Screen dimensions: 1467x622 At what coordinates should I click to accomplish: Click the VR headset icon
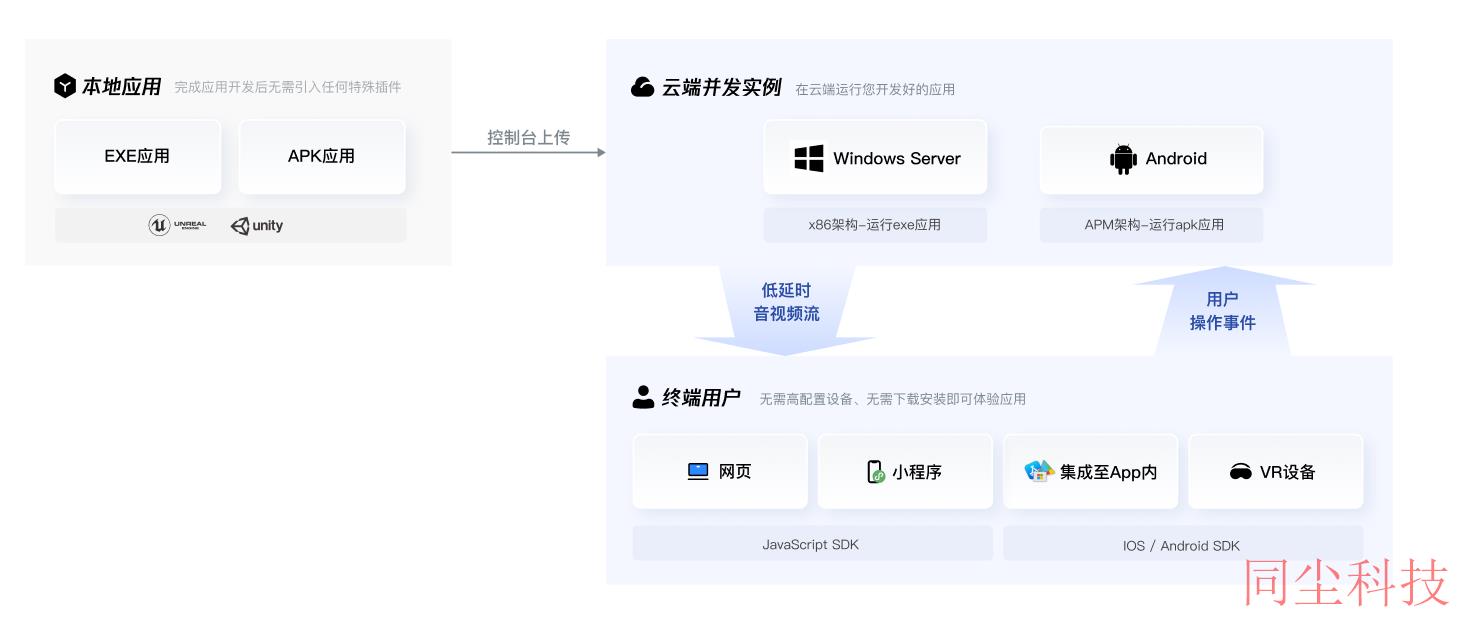[x=1241, y=472]
